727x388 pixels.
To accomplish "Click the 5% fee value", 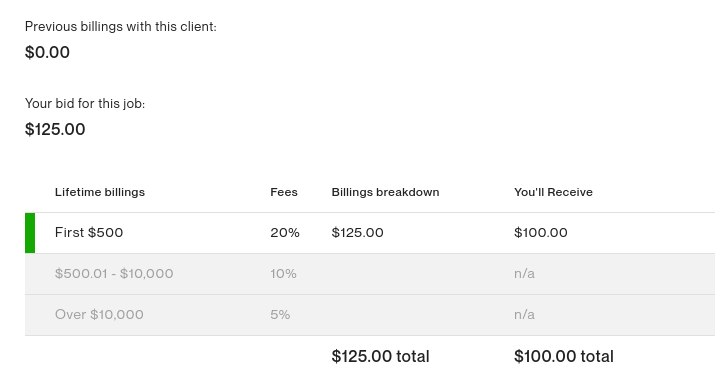I will point(280,314).
